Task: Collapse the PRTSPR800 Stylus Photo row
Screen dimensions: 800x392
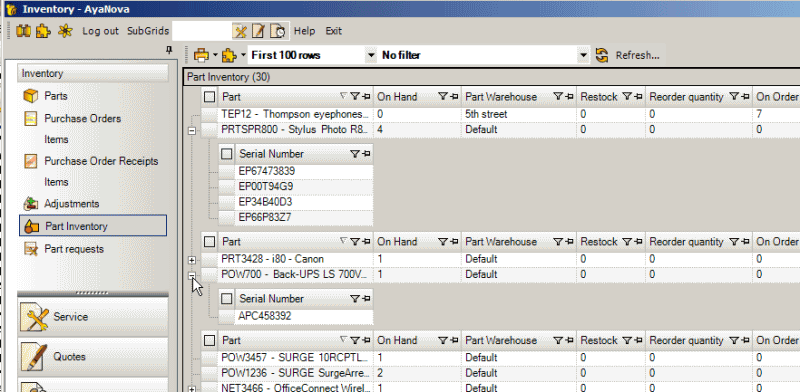Action: (x=192, y=131)
